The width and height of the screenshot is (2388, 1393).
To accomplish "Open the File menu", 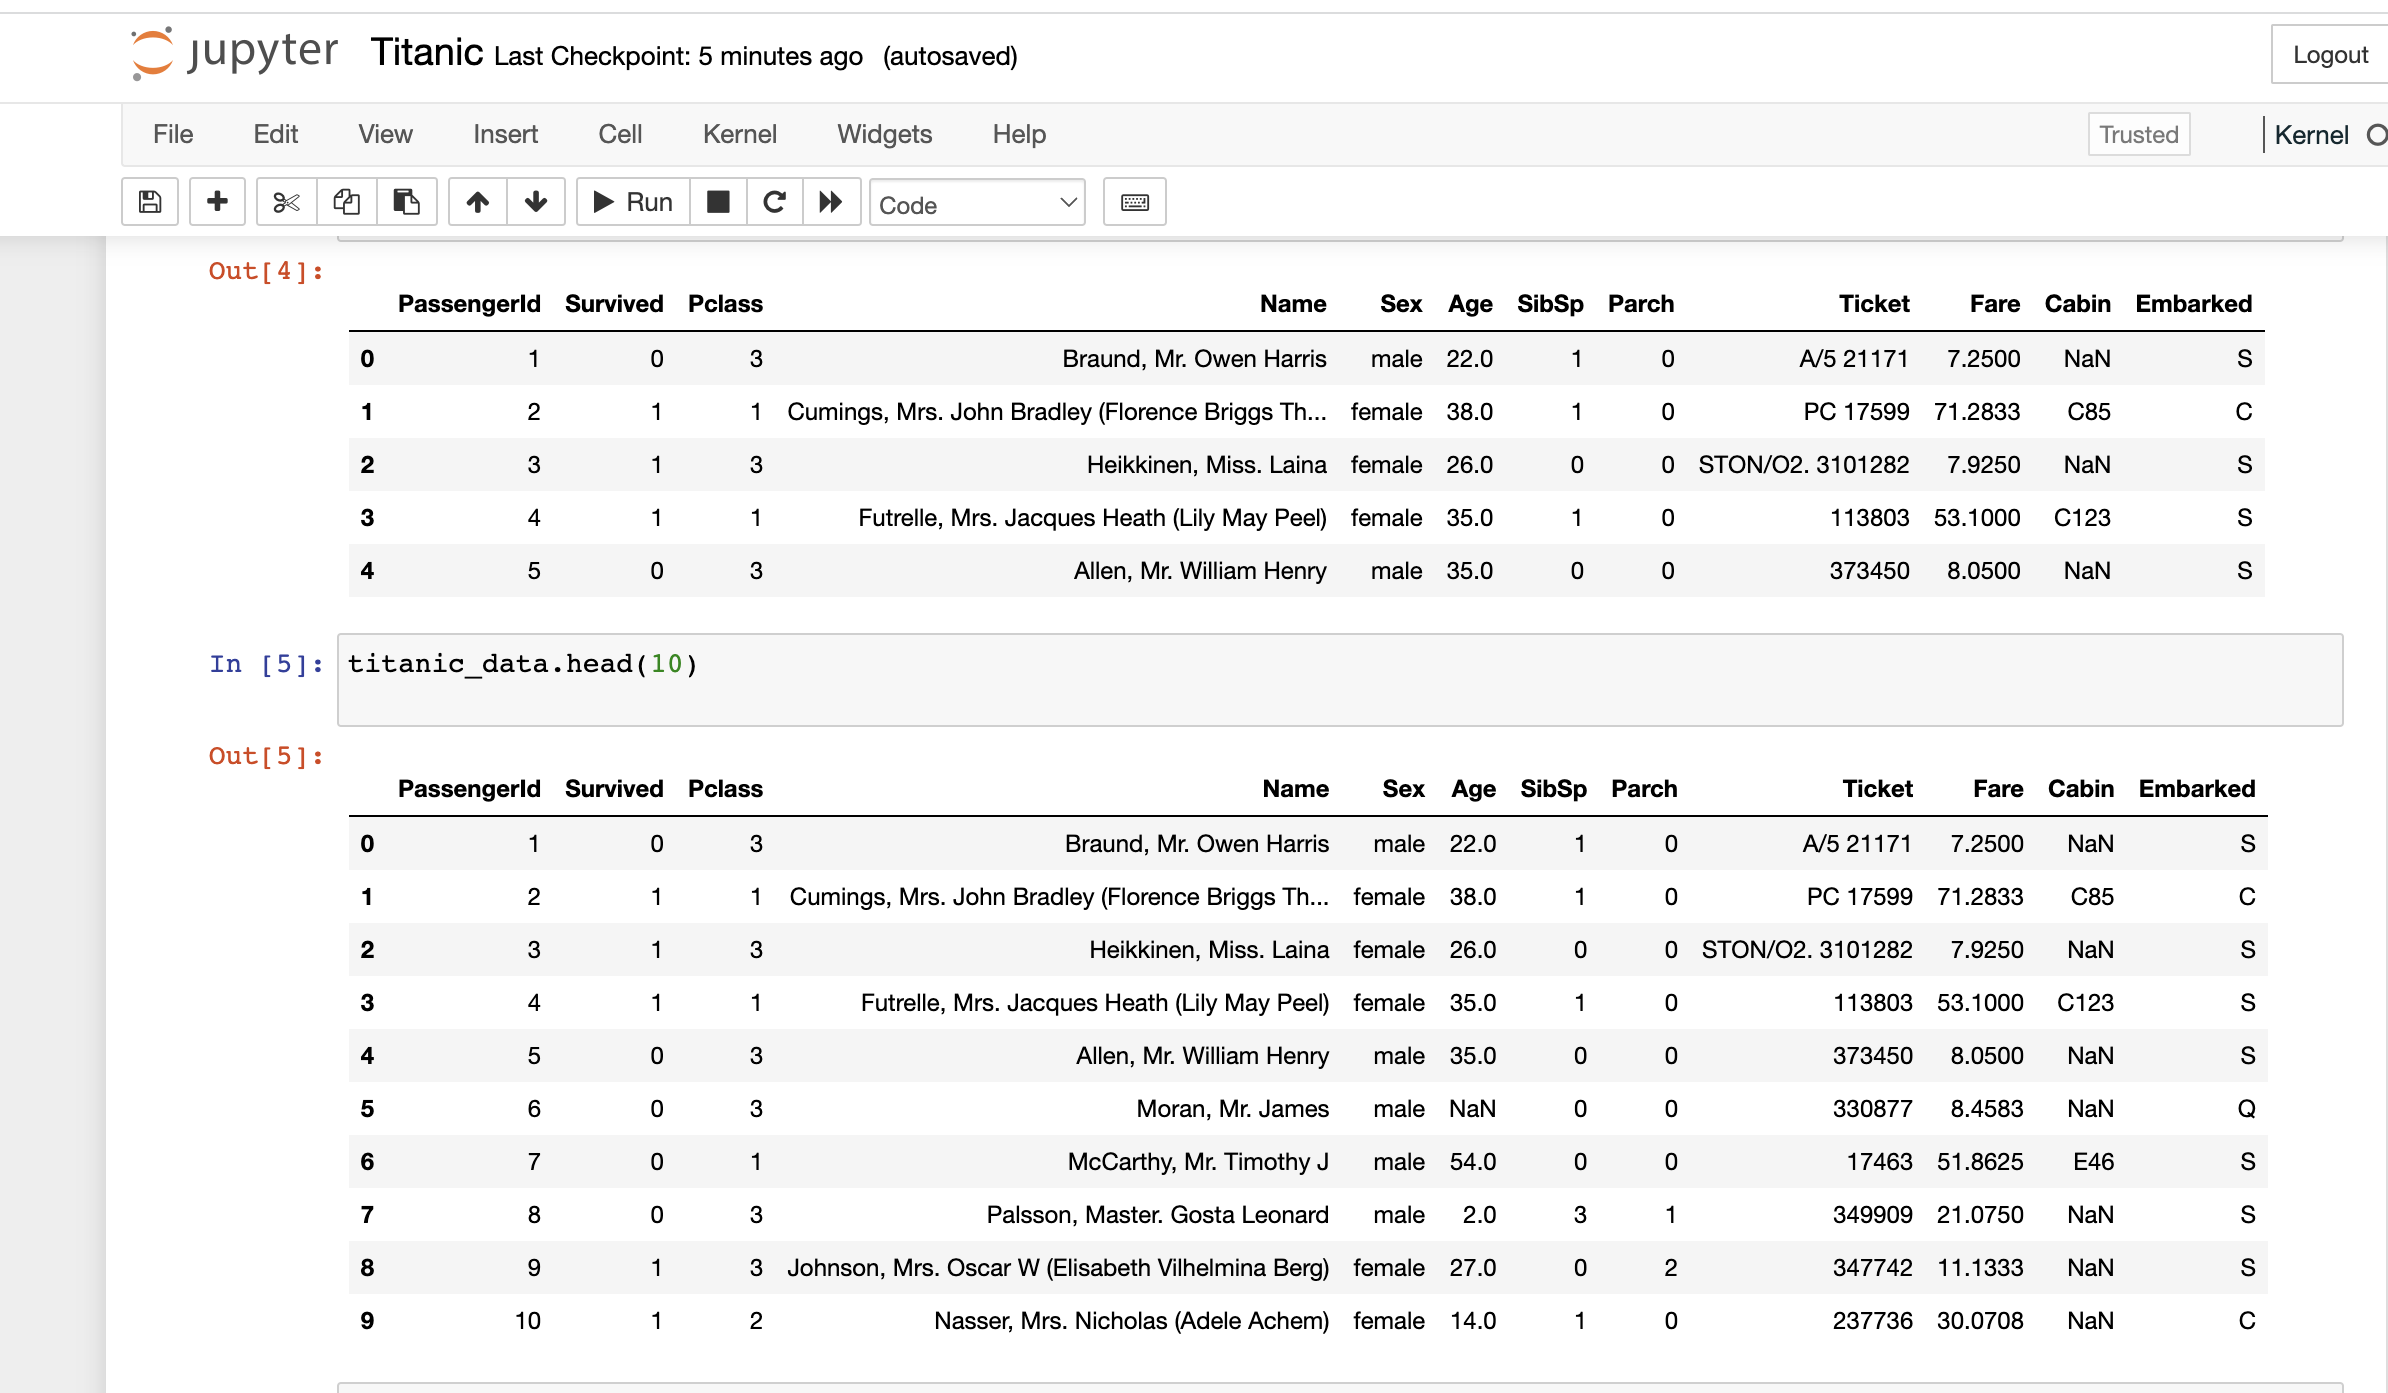I will pyautogui.click(x=173, y=134).
